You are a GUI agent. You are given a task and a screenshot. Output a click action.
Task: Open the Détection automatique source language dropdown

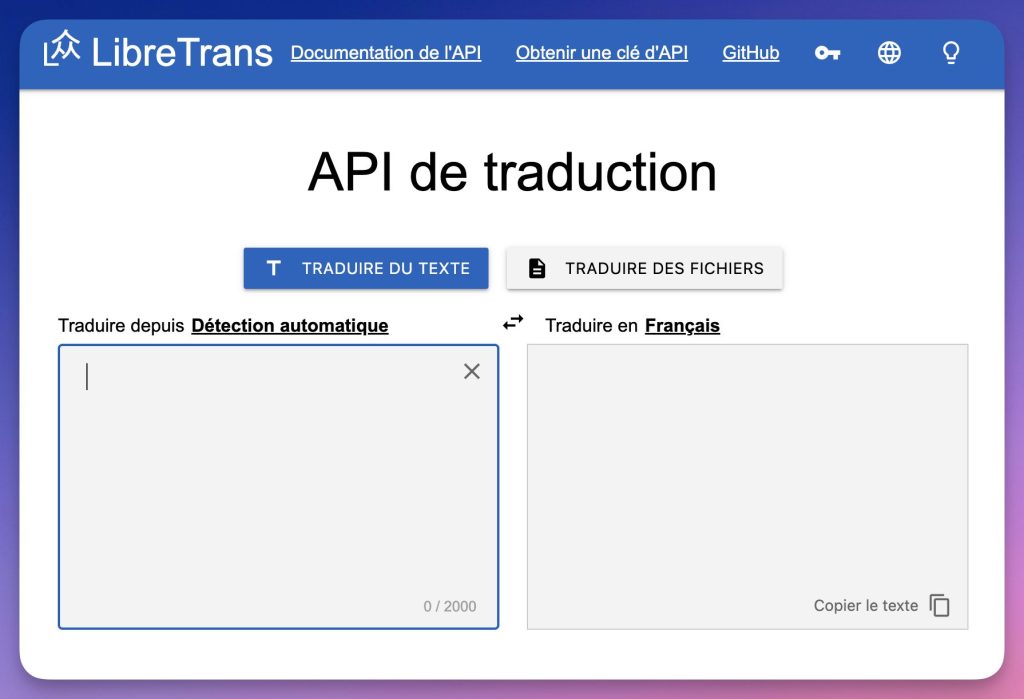pyautogui.click(x=289, y=325)
